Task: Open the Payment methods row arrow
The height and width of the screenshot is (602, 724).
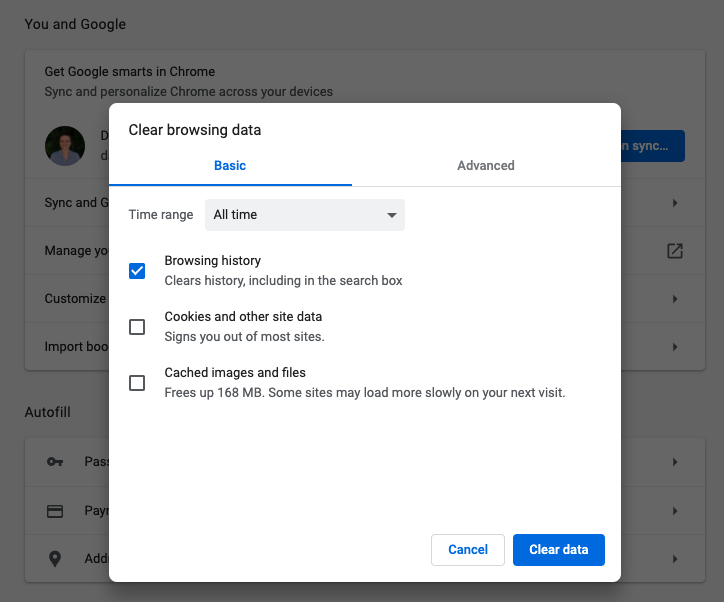Action: click(x=675, y=511)
